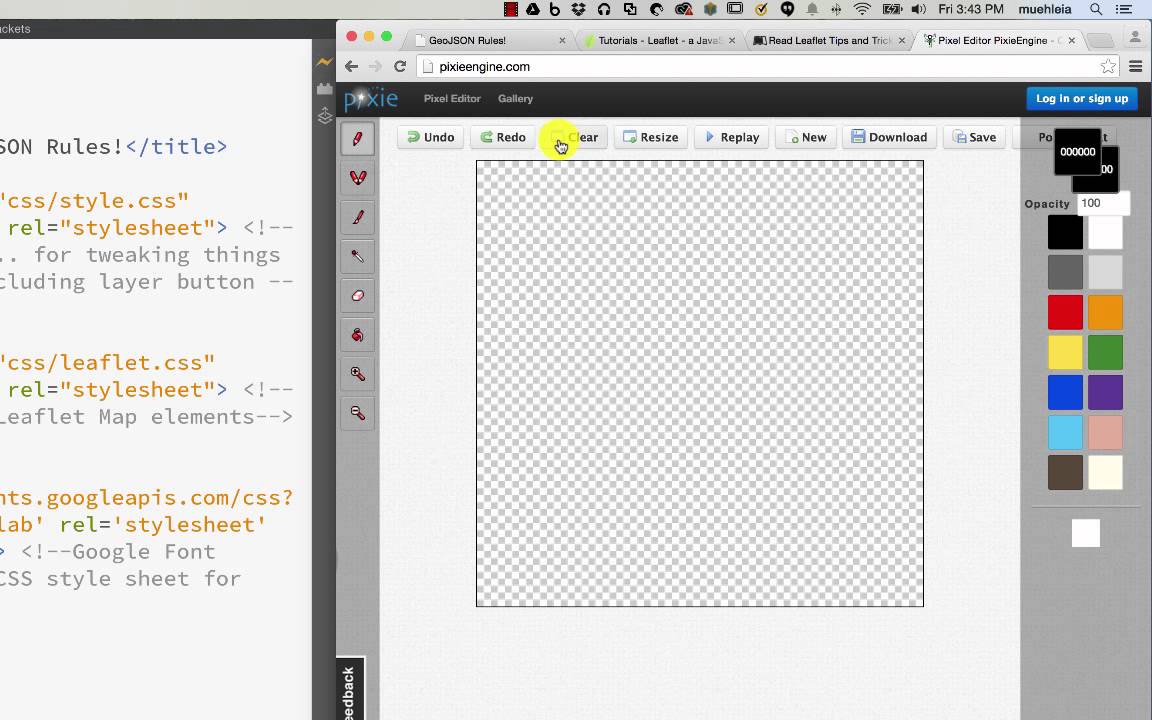Click the Brackets layers stack icon
The width and height of the screenshot is (1152, 720).
(324, 116)
